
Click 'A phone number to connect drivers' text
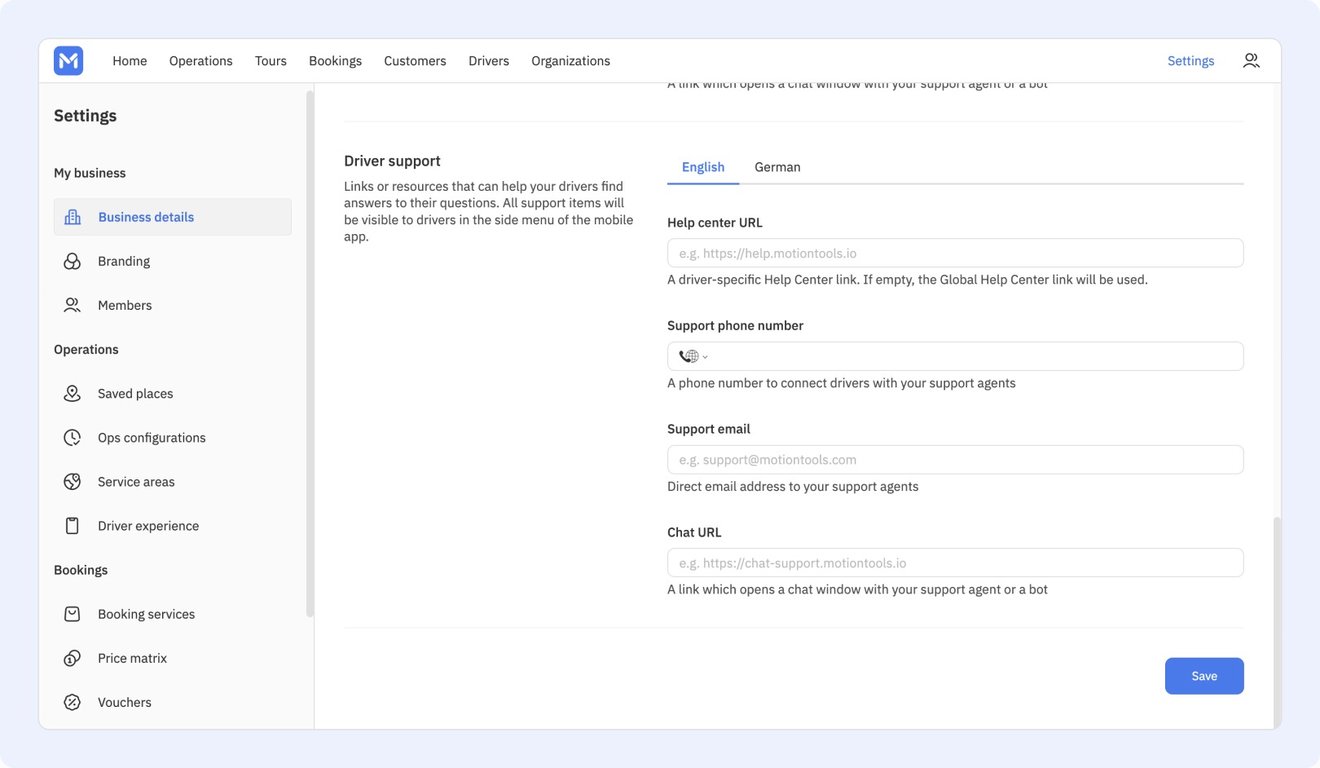pyautogui.click(x=841, y=383)
